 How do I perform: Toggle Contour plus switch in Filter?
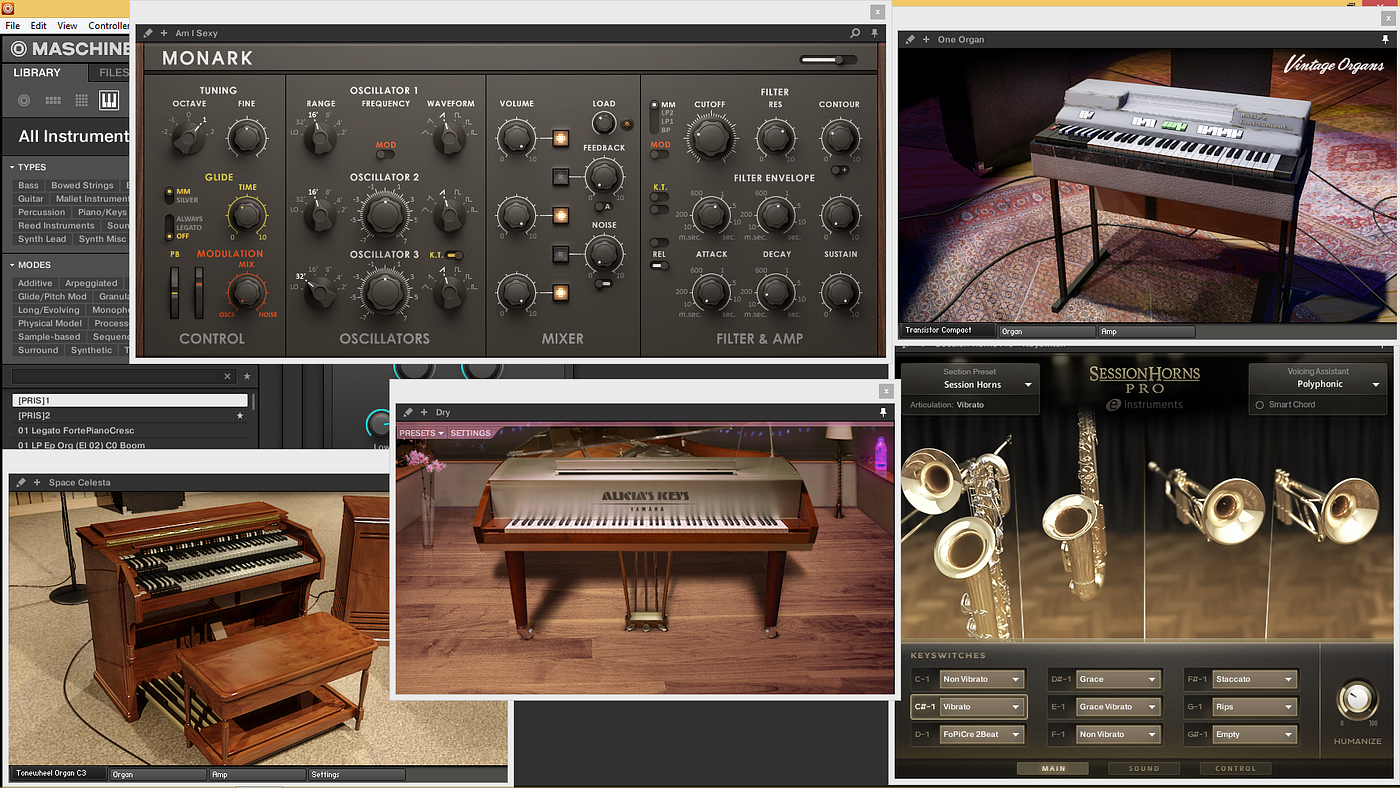[x=840, y=170]
